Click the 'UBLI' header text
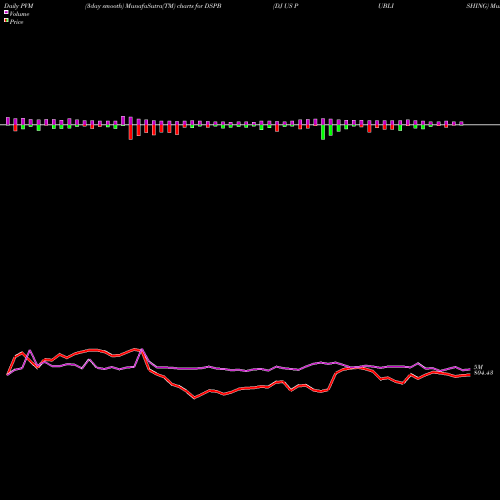 386,6
